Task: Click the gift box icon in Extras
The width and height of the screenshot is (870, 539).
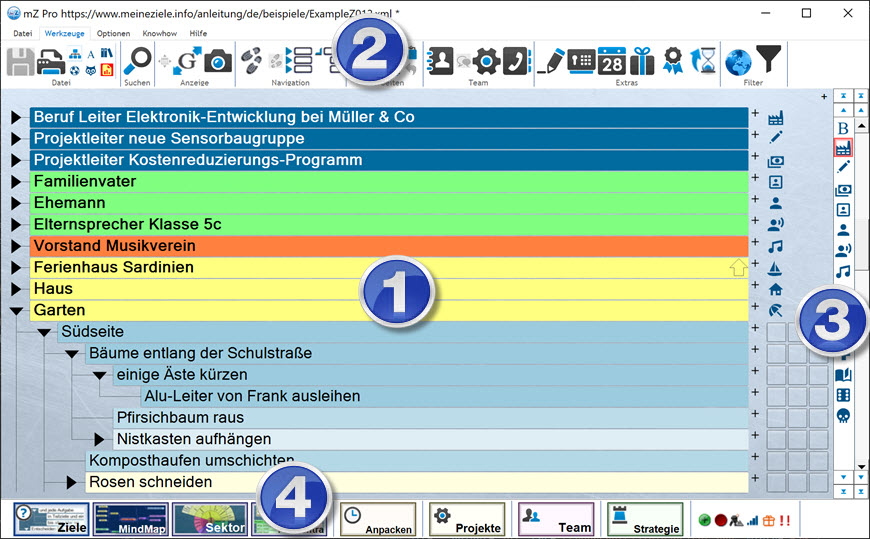Action: 641,61
